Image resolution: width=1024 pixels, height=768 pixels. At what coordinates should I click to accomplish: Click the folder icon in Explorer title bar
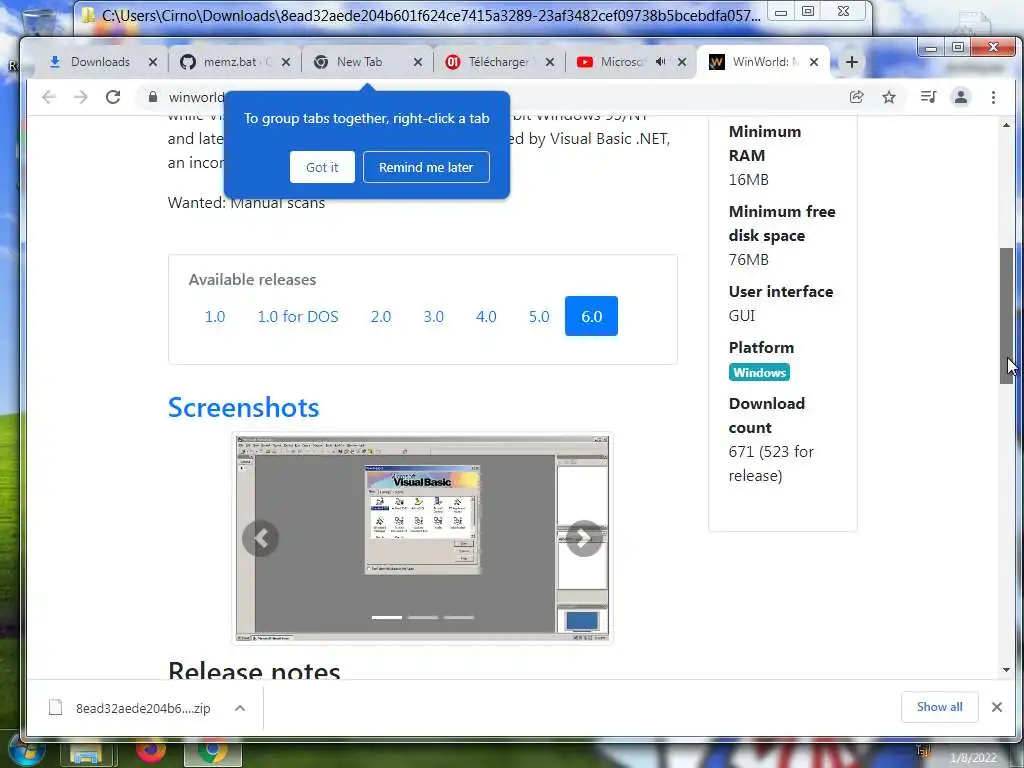point(88,15)
